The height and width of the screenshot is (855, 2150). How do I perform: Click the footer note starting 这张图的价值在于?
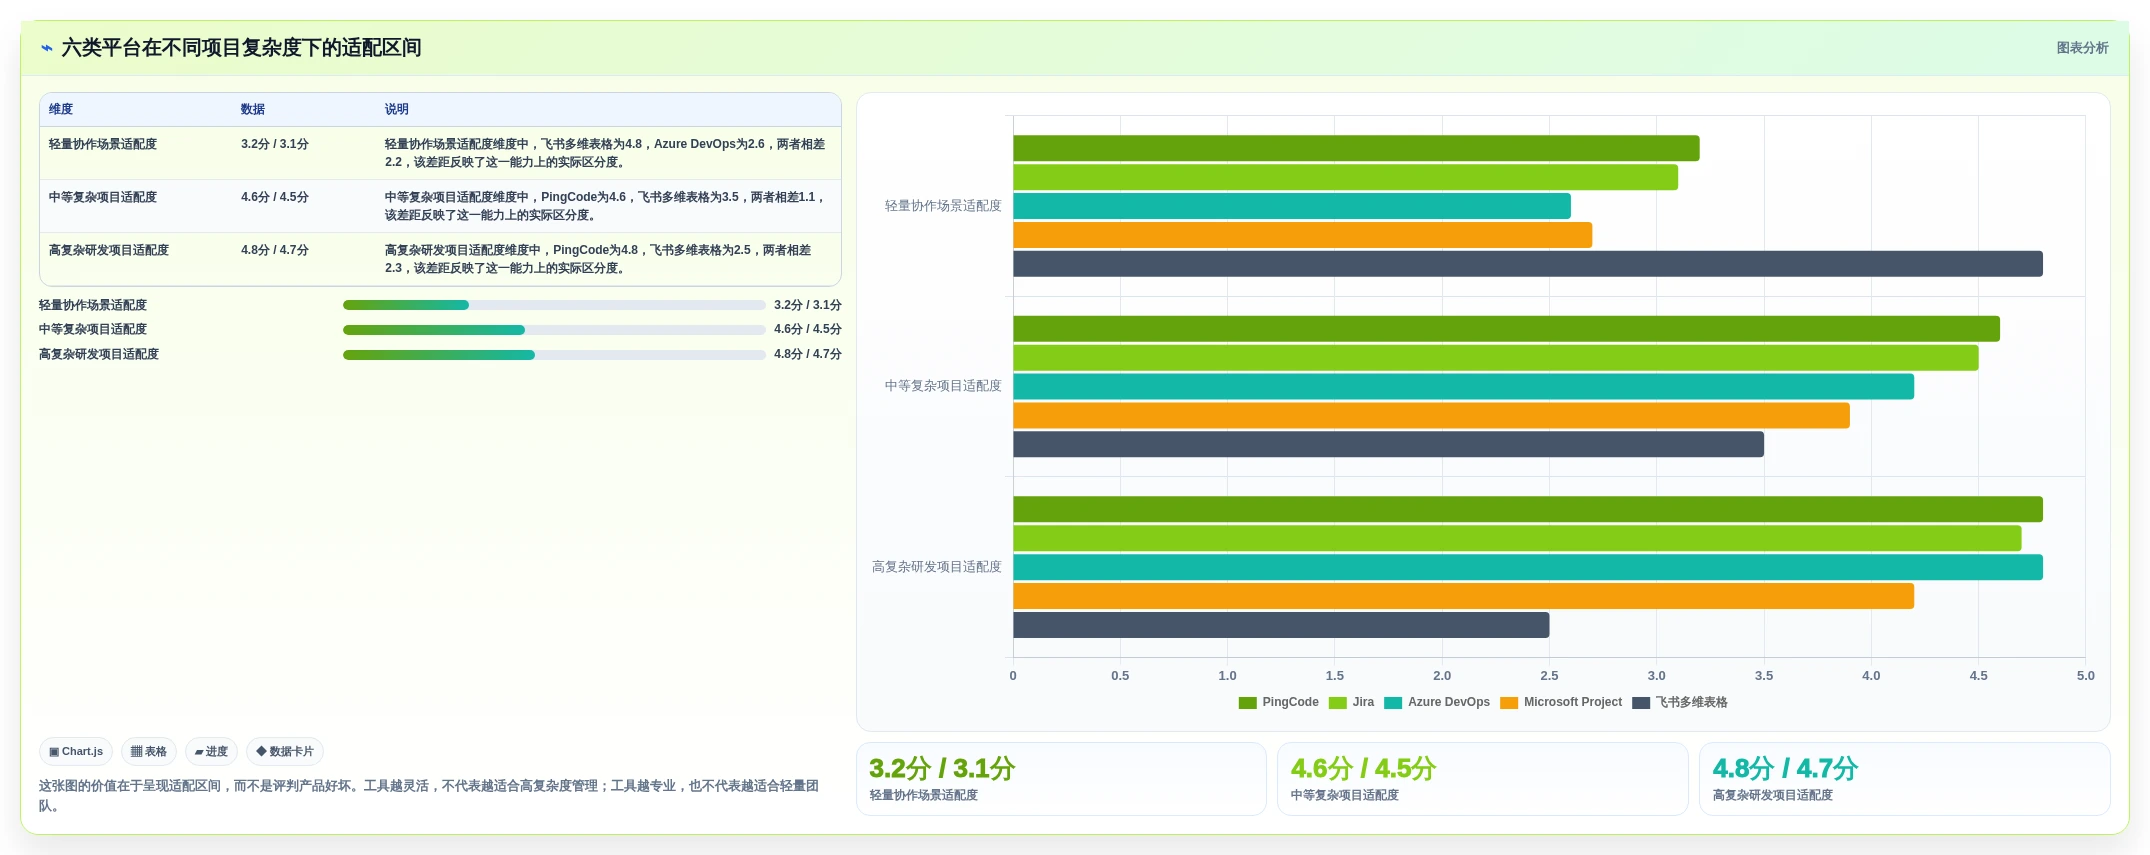pyautogui.click(x=429, y=796)
